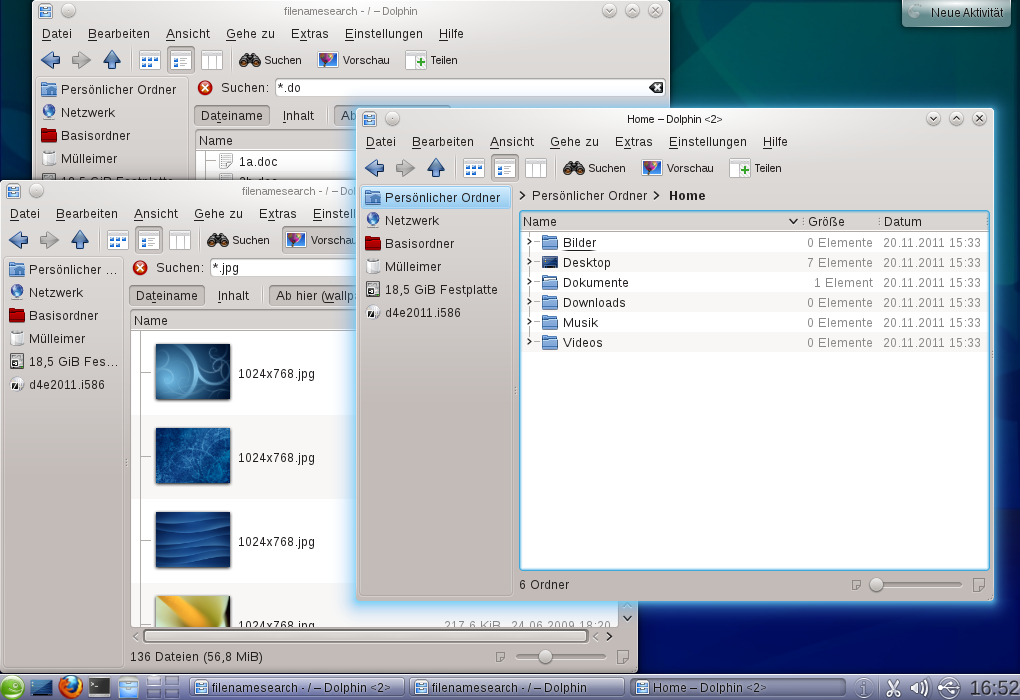Click Teilen in the *.do search window
Viewport: 1020px width, 700px height.
click(432, 61)
